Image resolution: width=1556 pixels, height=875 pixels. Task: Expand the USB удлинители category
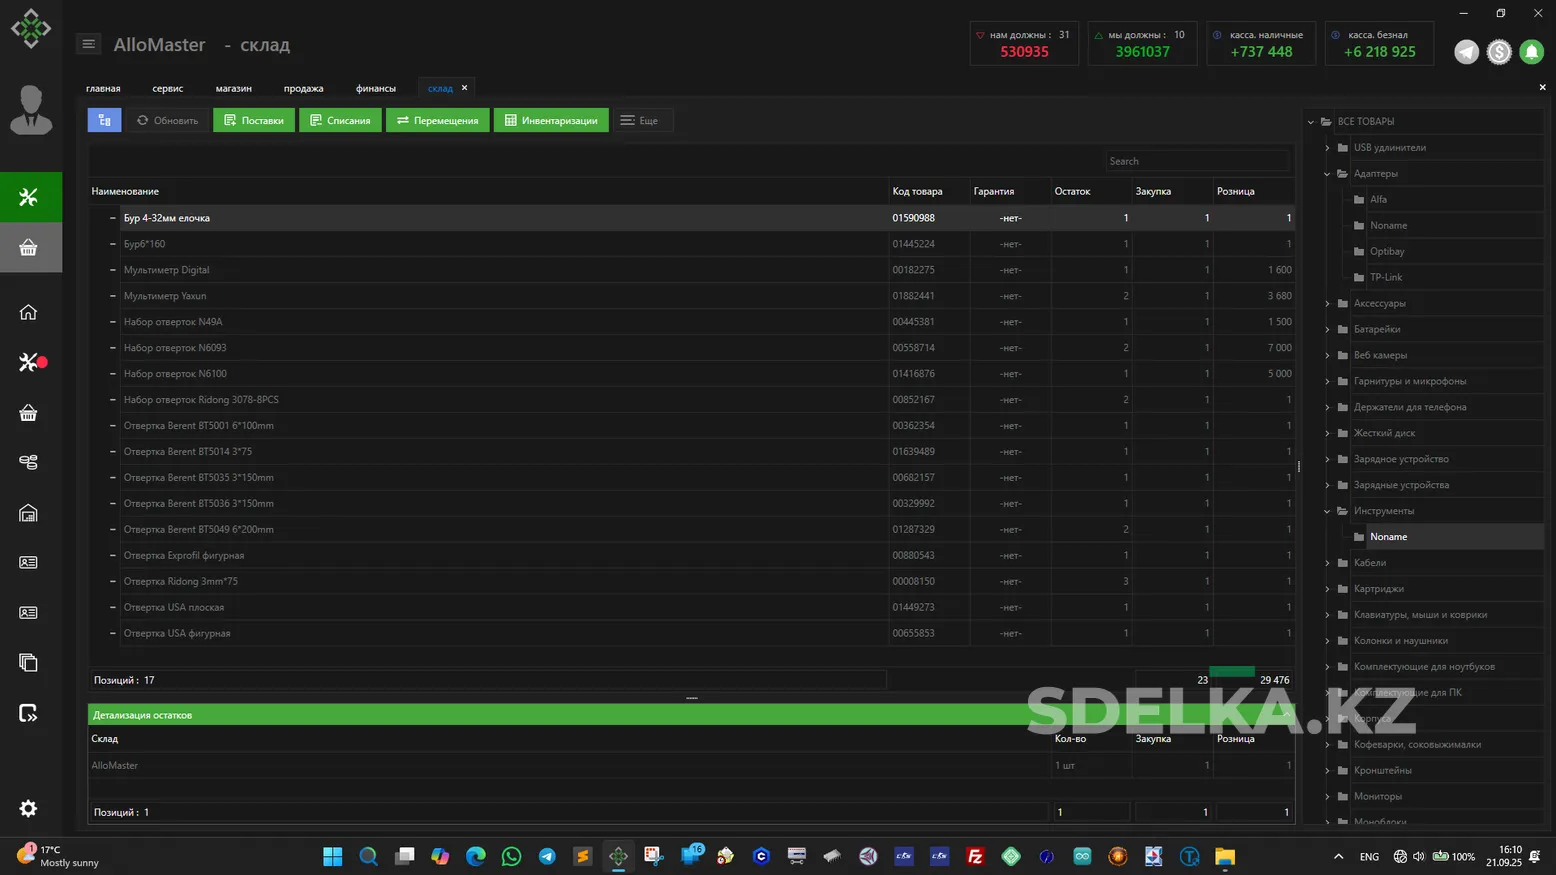pyautogui.click(x=1328, y=148)
